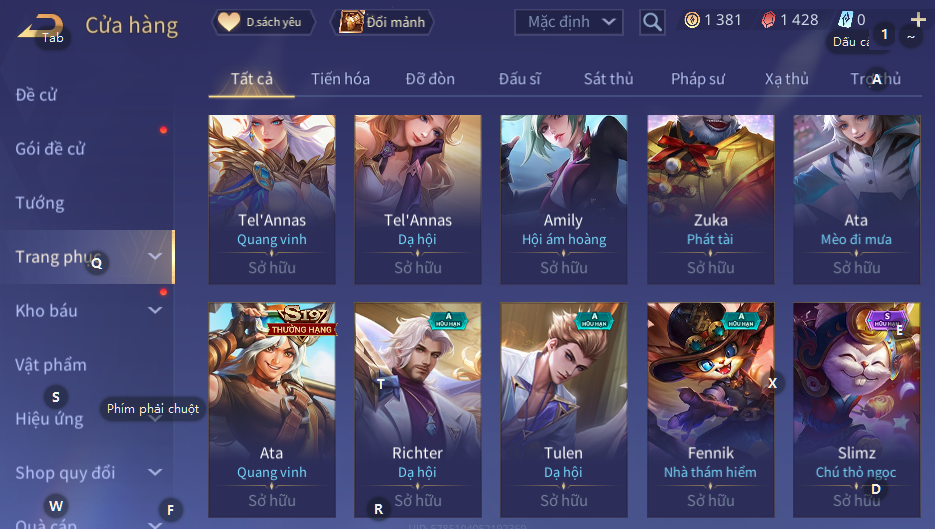The height and width of the screenshot is (529, 935).
Task: Click the gold coin currency icon
Action: pos(692,20)
